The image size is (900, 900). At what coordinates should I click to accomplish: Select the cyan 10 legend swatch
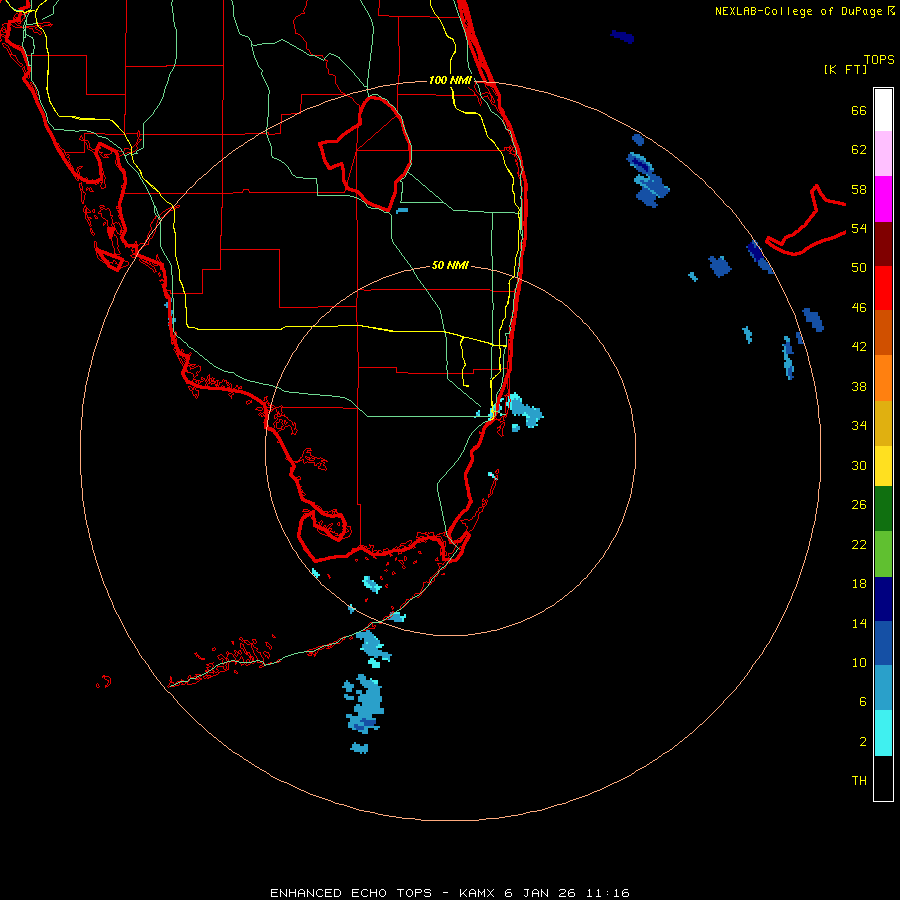coord(883,733)
